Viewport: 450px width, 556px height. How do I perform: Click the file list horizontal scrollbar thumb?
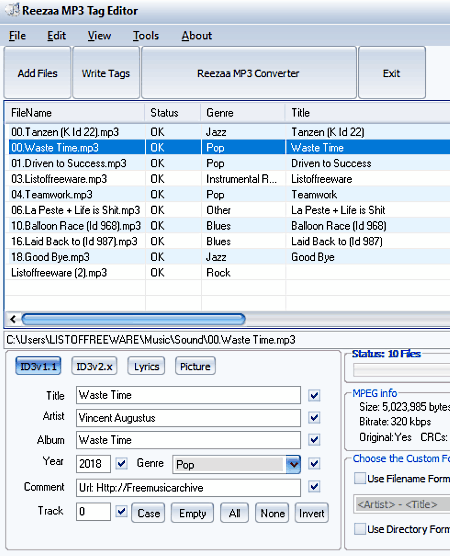(133, 319)
